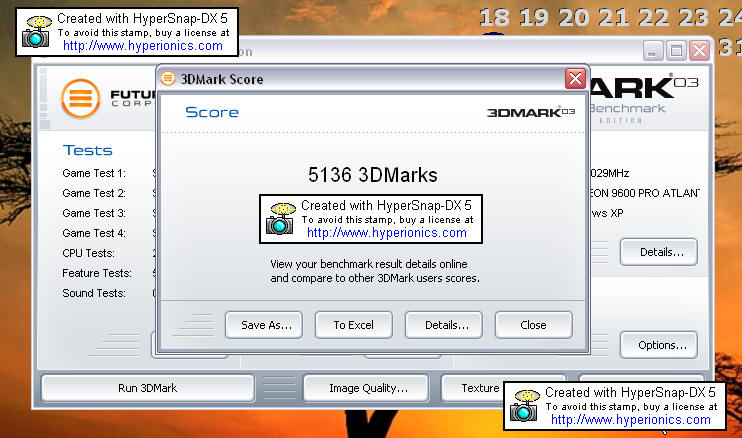
Task: Click the Tests heading in main window
Action: (x=88, y=150)
